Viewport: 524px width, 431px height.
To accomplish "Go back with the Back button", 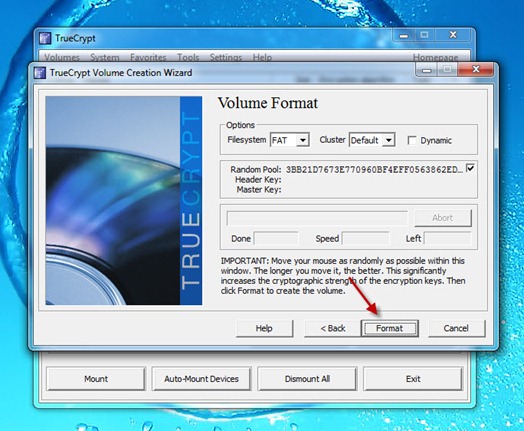I will [x=333, y=328].
